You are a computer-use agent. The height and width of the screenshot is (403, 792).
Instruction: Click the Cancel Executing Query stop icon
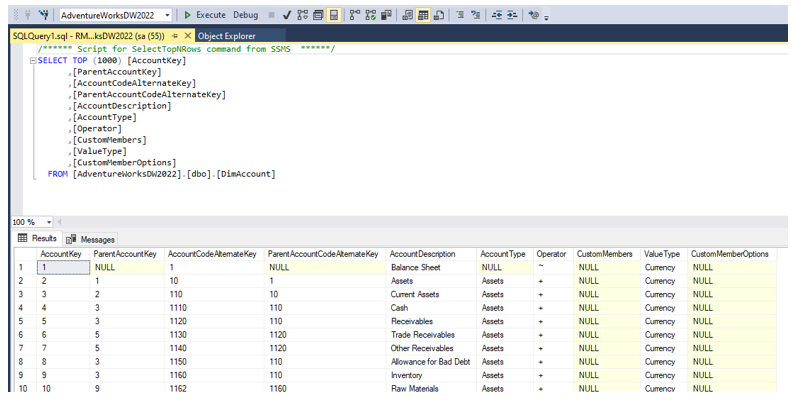click(x=271, y=15)
